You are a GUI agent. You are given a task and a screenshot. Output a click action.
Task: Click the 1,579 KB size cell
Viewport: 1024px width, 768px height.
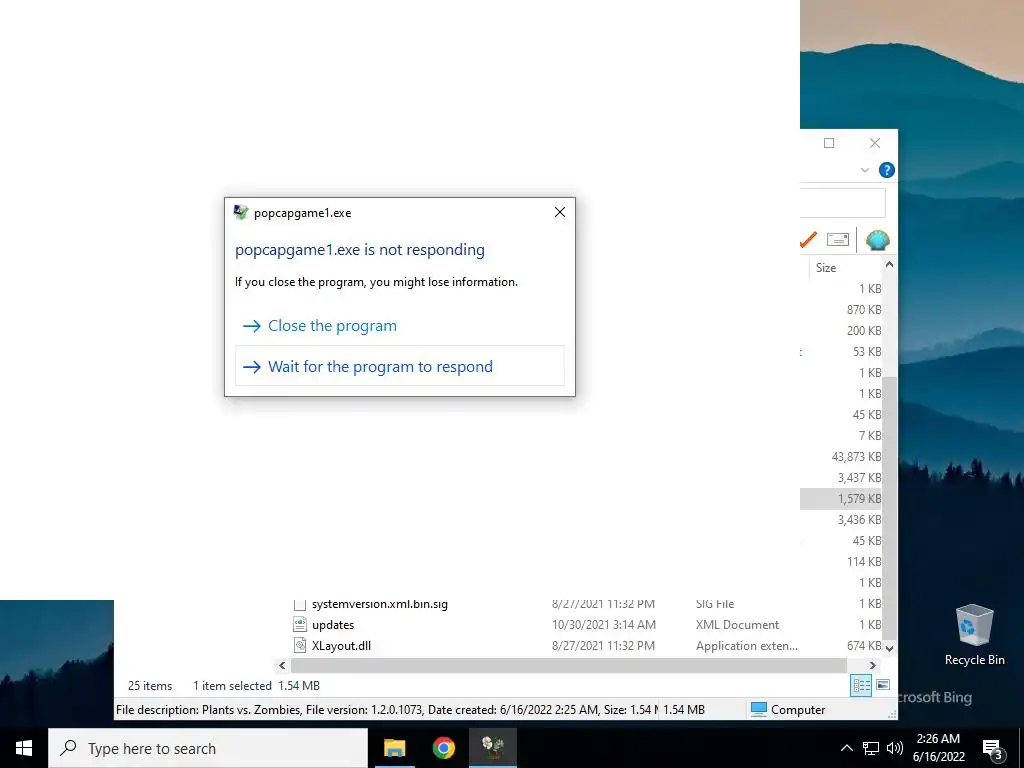(859, 499)
